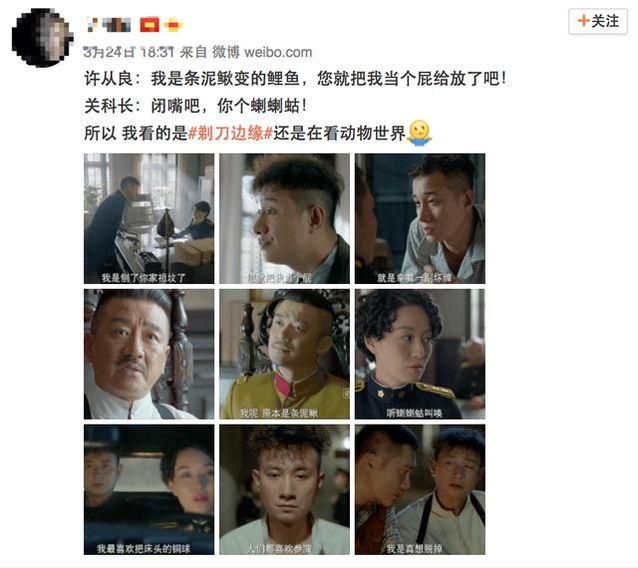638x568 pixels.
Task: Open the #剃刀边缘# hashtag topic
Action: (230, 133)
